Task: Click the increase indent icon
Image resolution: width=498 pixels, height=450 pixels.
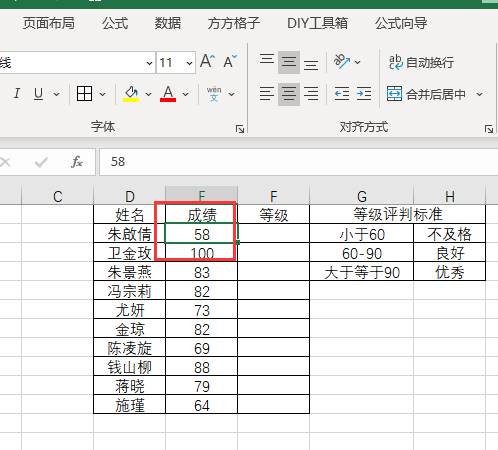Action: point(364,94)
